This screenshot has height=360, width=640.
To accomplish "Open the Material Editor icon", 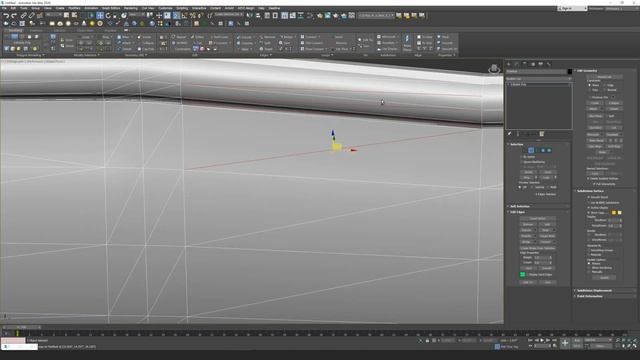I will pyautogui.click(x=309, y=16).
